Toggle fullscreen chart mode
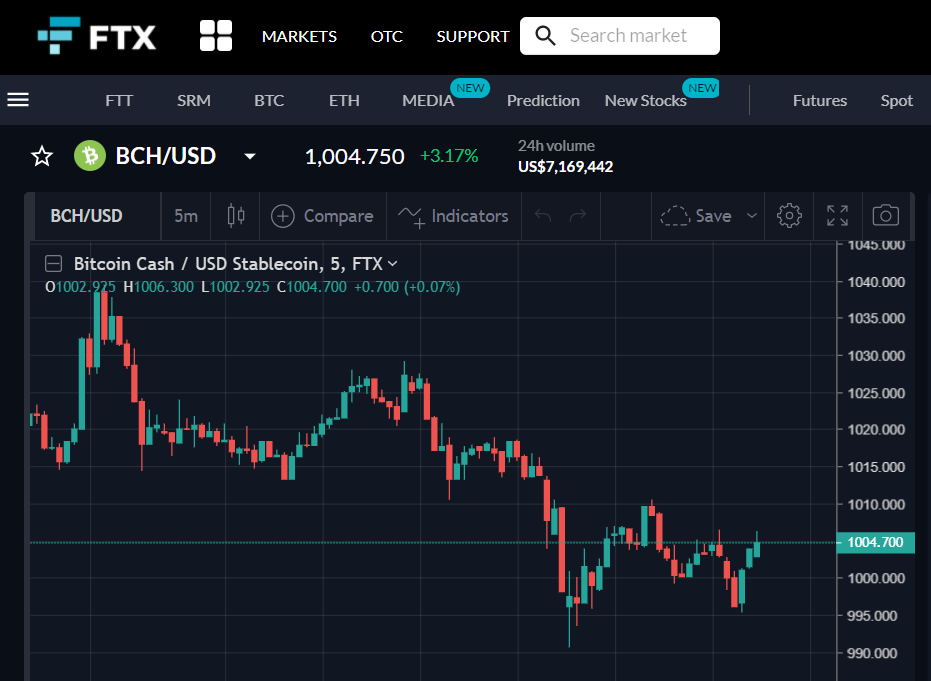 pos(837,216)
